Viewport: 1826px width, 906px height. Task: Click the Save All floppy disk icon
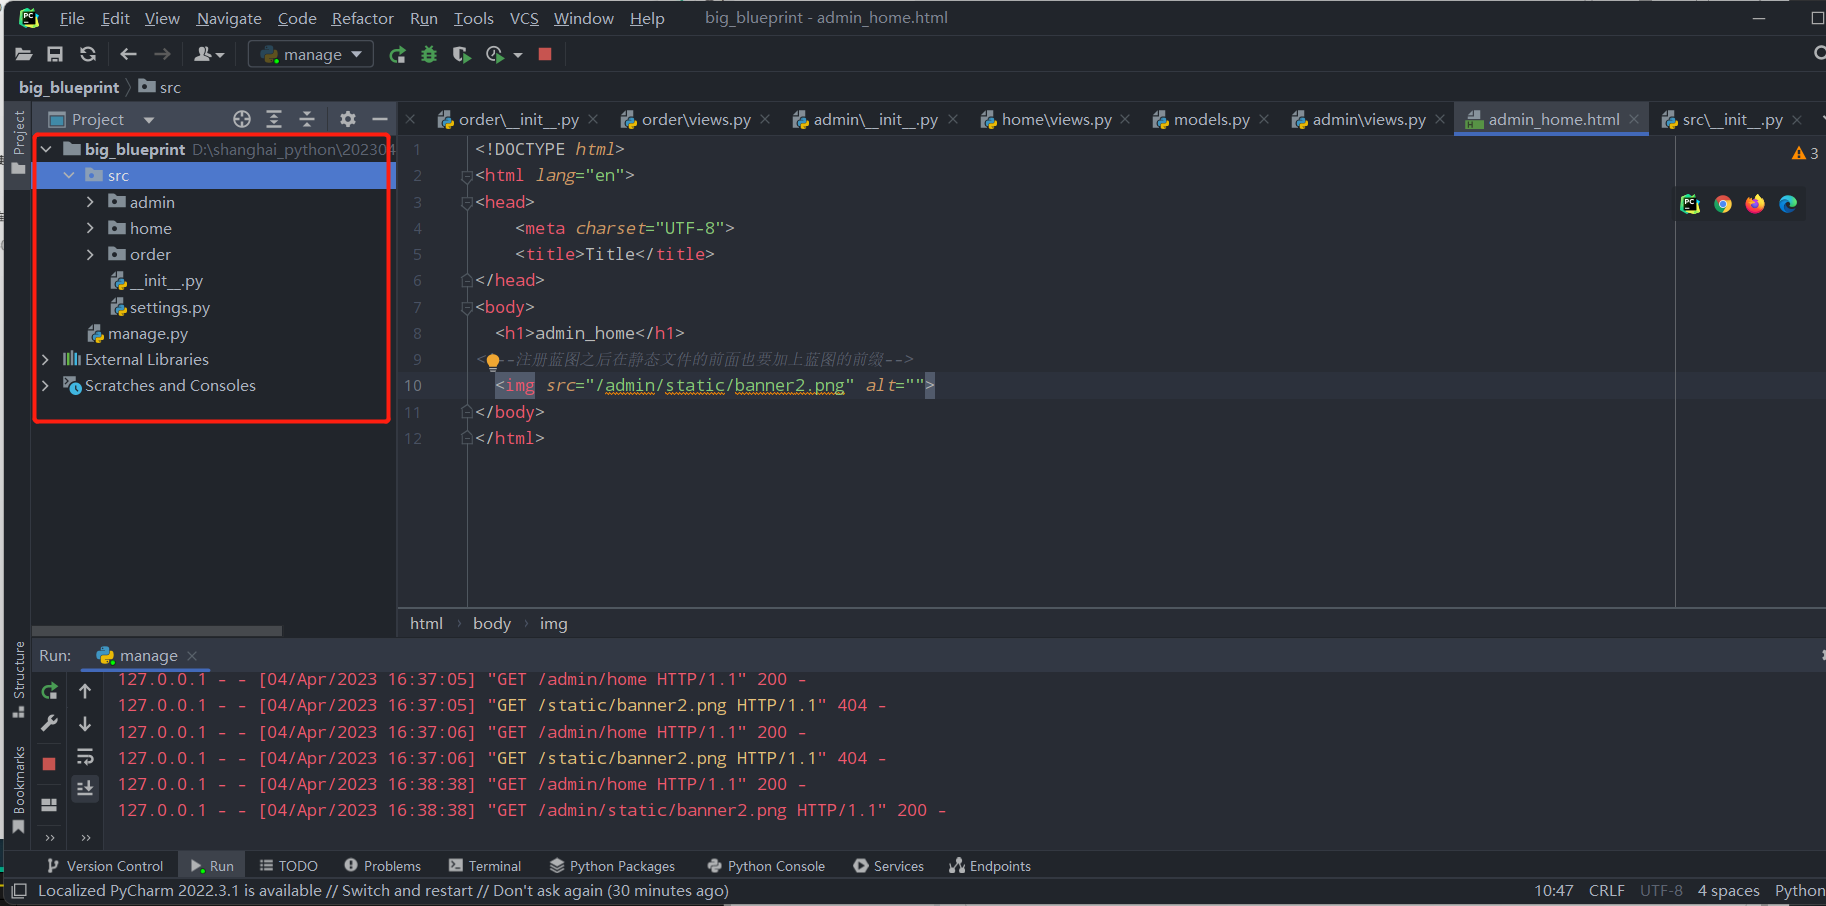point(55,55)
